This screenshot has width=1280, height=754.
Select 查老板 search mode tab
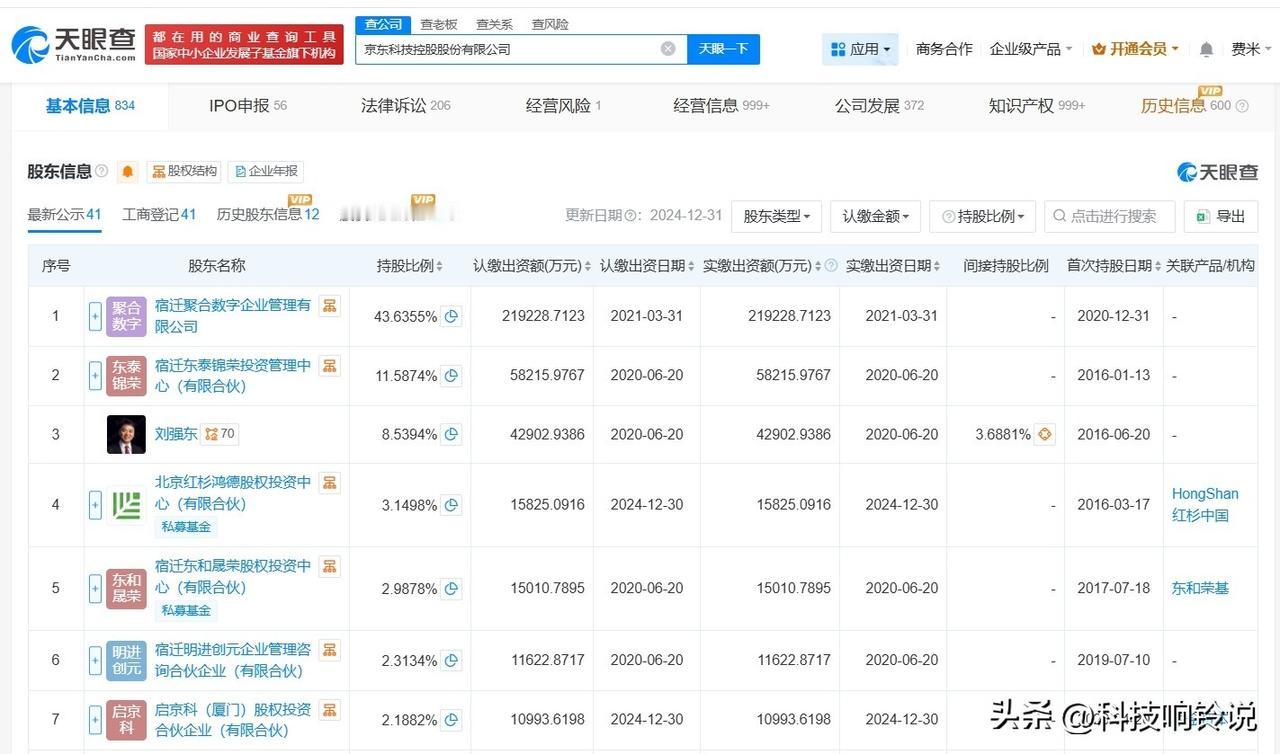[438, 24]
